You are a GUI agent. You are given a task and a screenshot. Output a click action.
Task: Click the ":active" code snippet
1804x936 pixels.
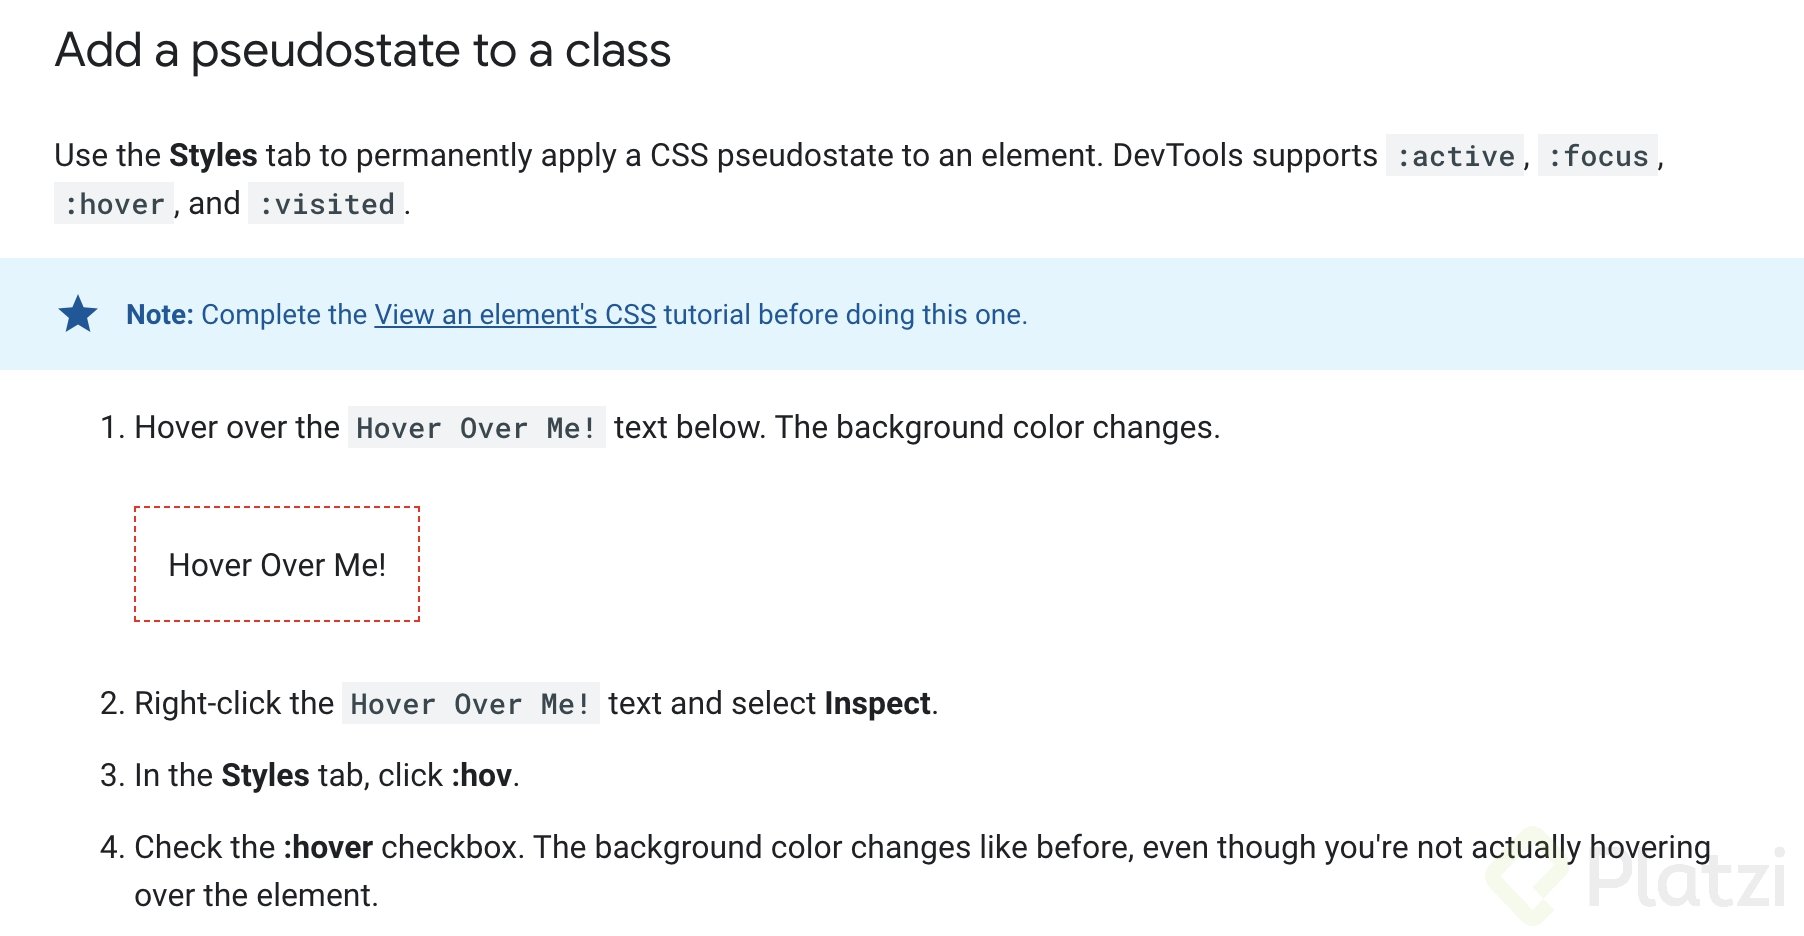click(x=1455, y=156)
